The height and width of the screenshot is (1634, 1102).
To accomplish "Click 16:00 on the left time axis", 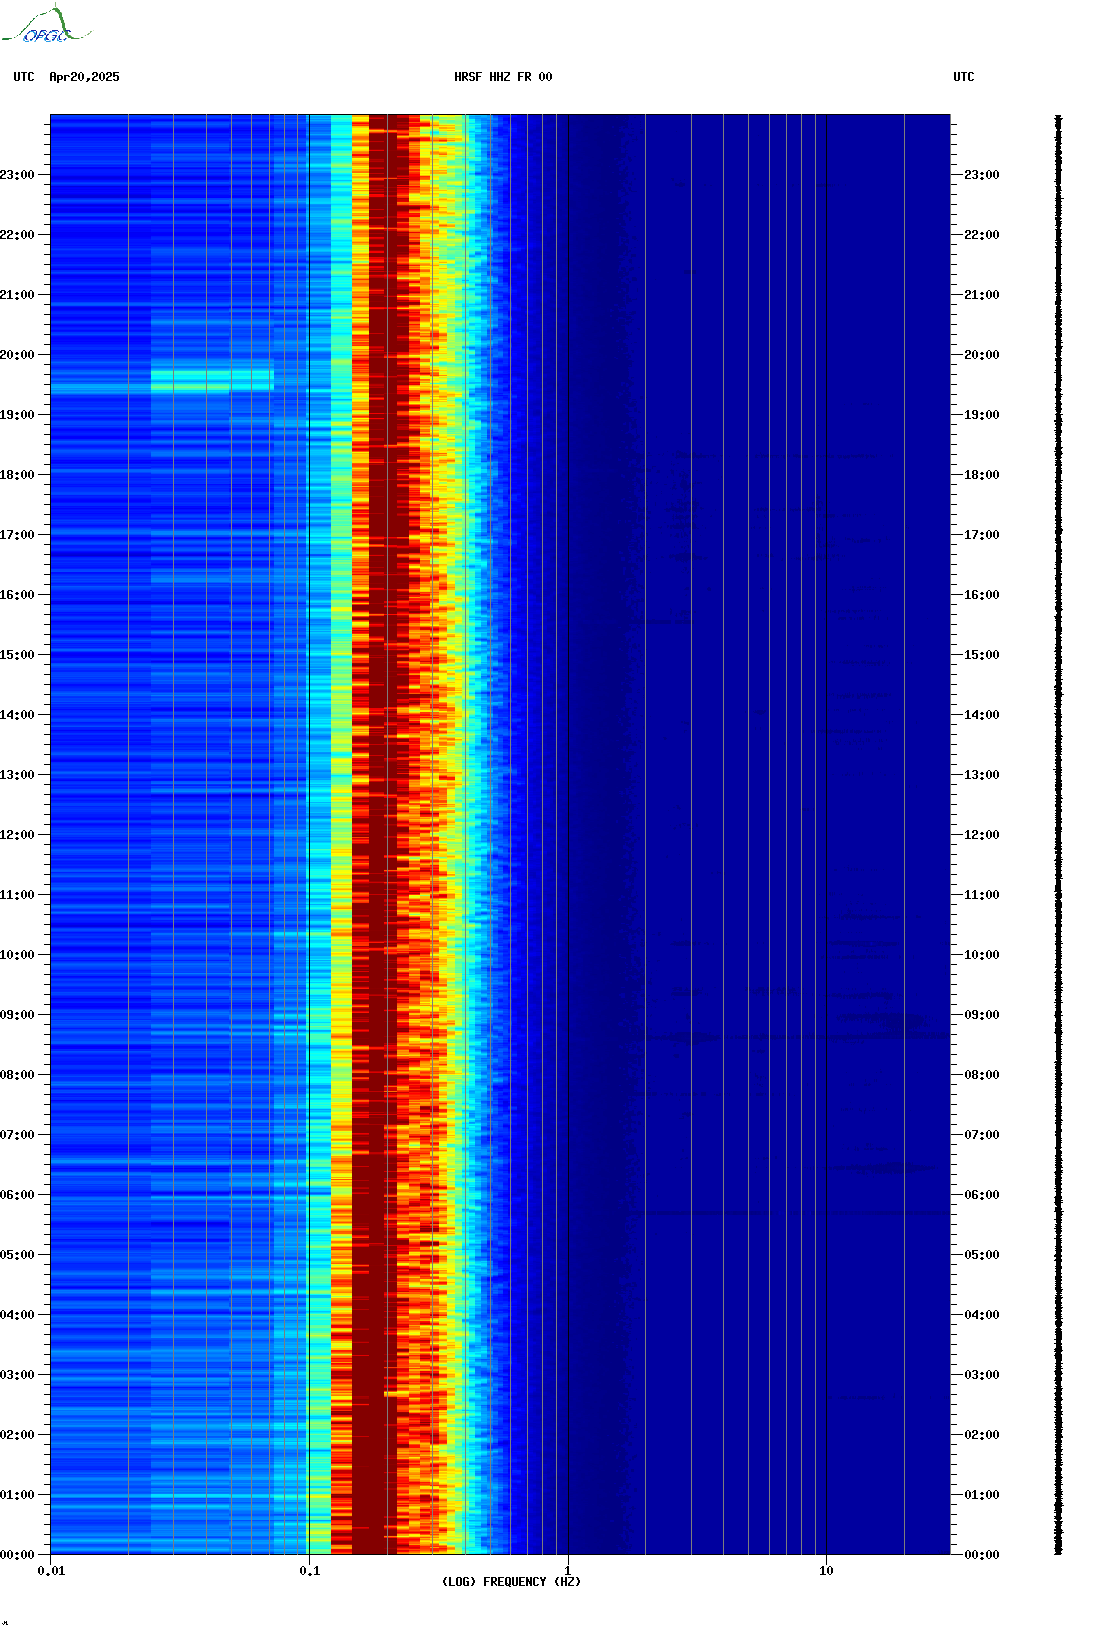I will [17, 595].
